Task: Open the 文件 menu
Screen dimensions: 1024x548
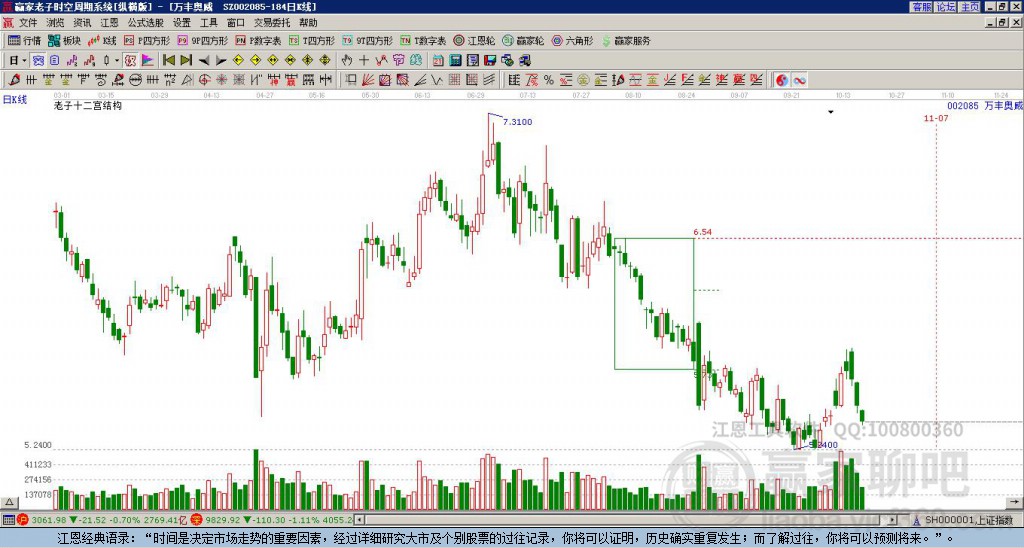Action: tap(28, 23)
